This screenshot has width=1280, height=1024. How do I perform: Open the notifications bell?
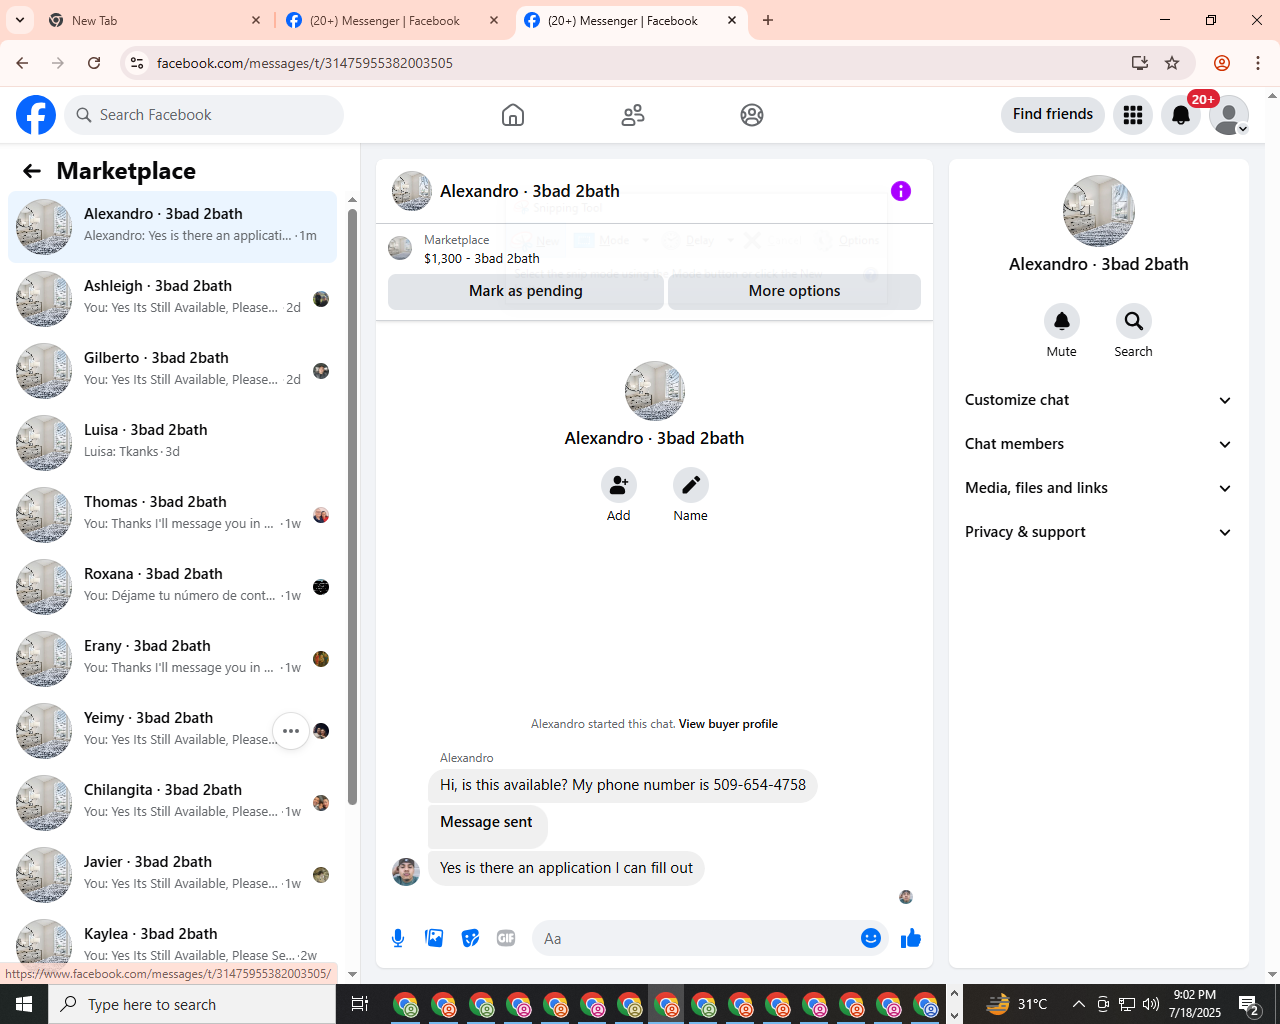(1181, 115)
